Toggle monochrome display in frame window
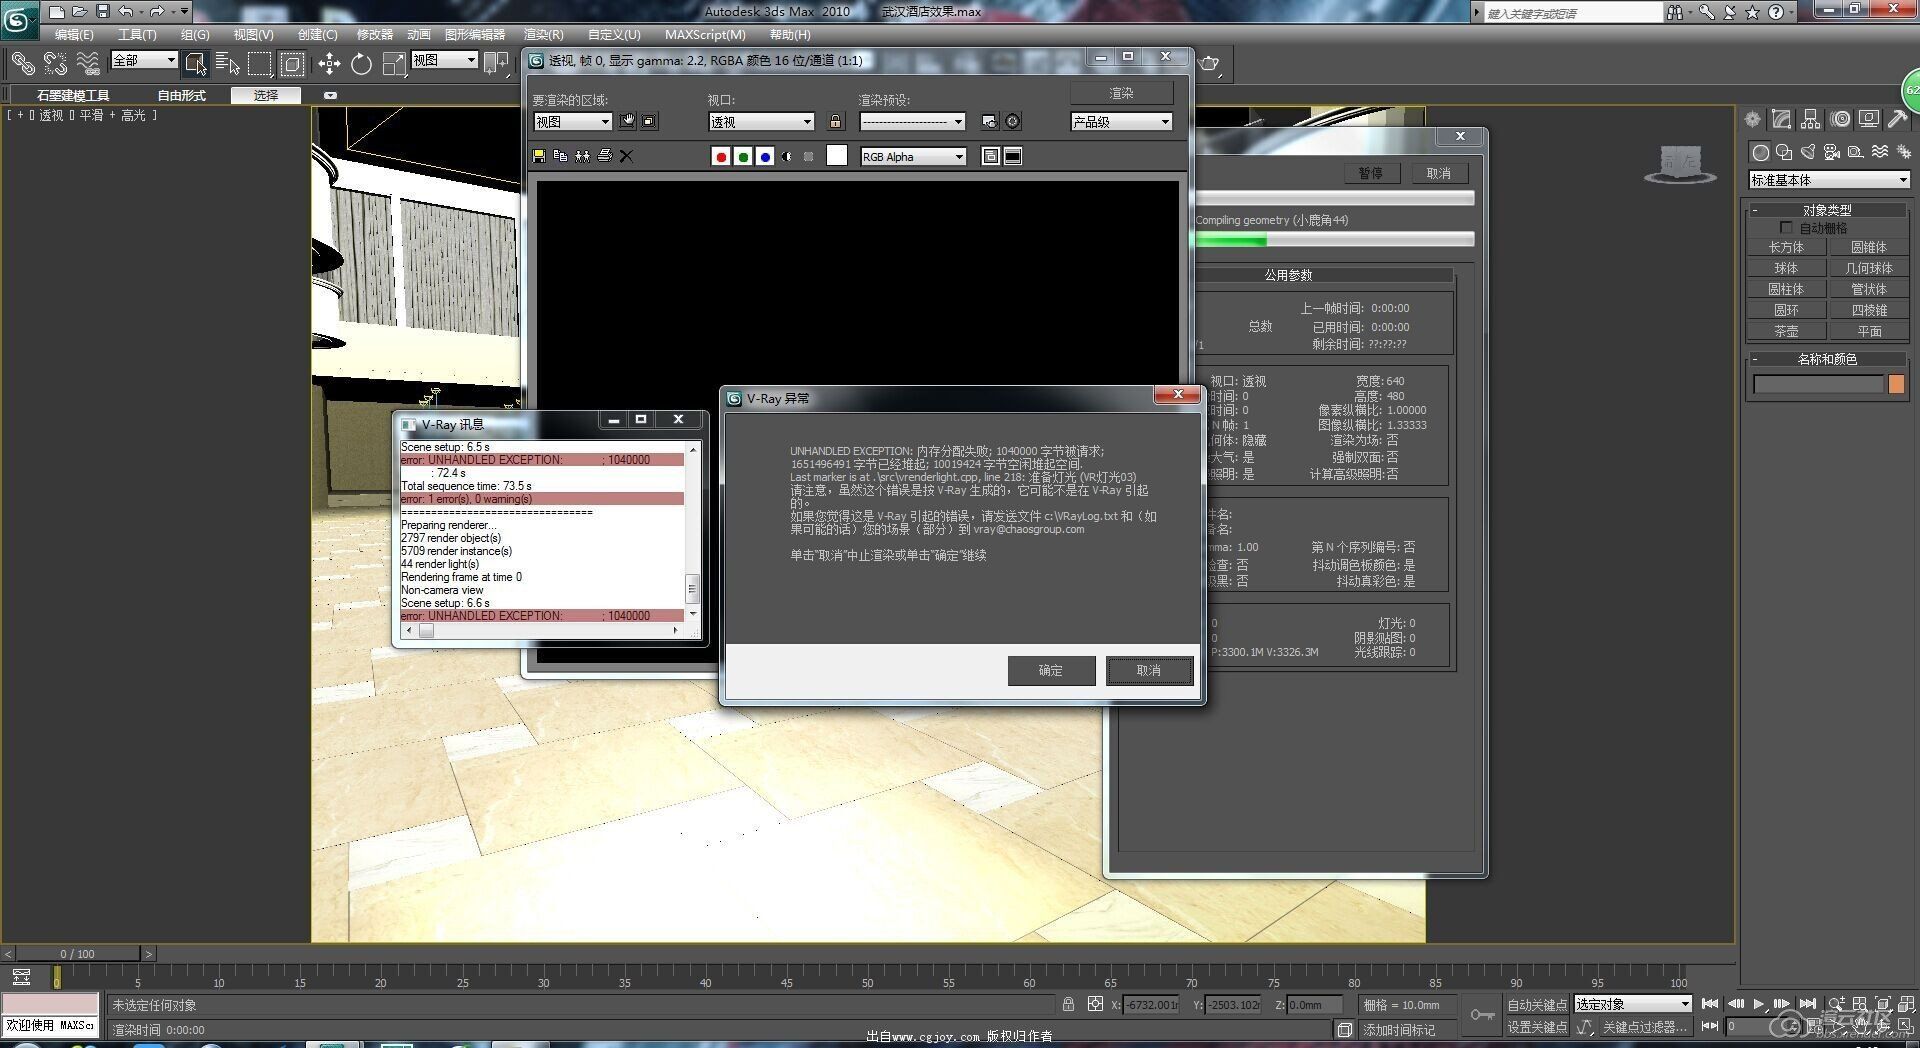1920x1048 pixels. (808, 156)
